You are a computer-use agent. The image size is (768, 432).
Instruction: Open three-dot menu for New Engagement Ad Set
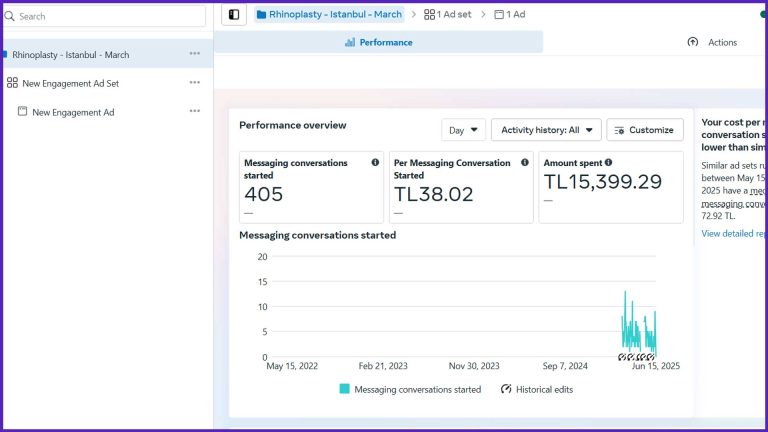point(194,83)
